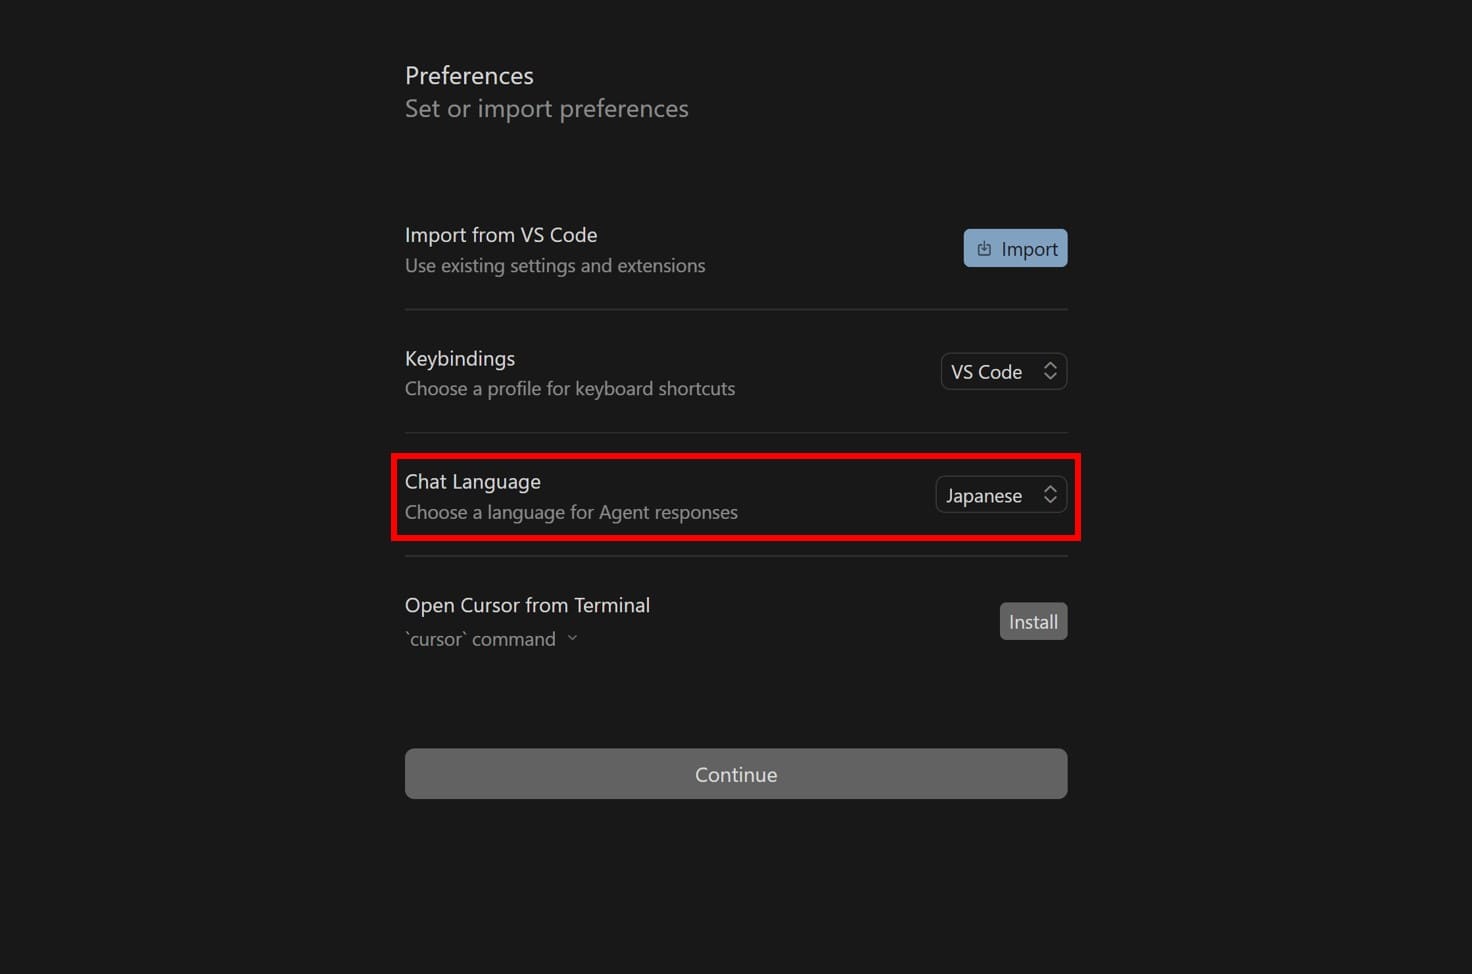Click "Choose a profile for keyboard shortcuts" text
This screenshot has width=1472, height=974.
click(570, 389)
